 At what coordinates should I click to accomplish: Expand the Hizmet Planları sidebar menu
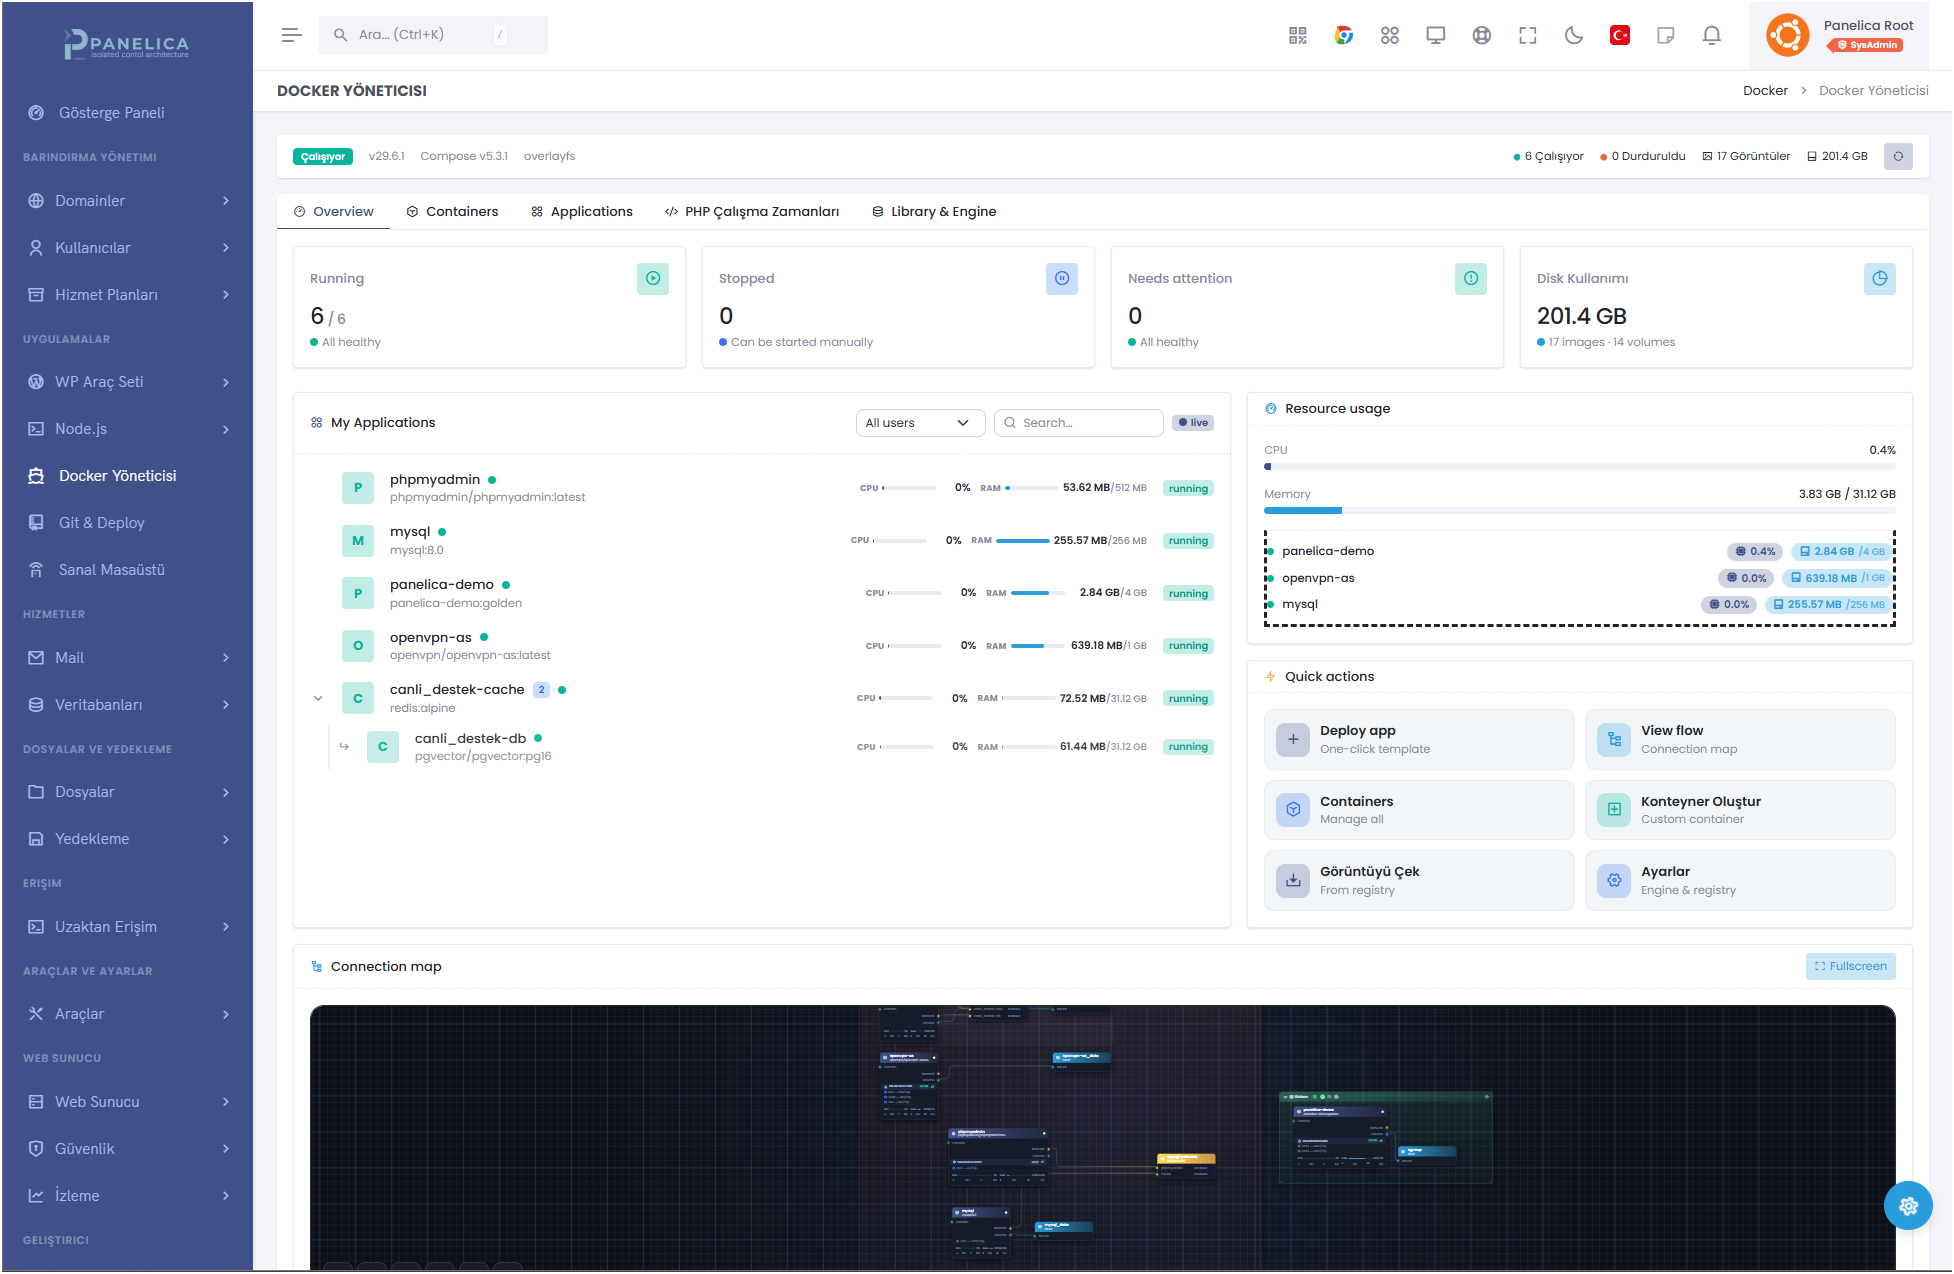pos(127,295)
